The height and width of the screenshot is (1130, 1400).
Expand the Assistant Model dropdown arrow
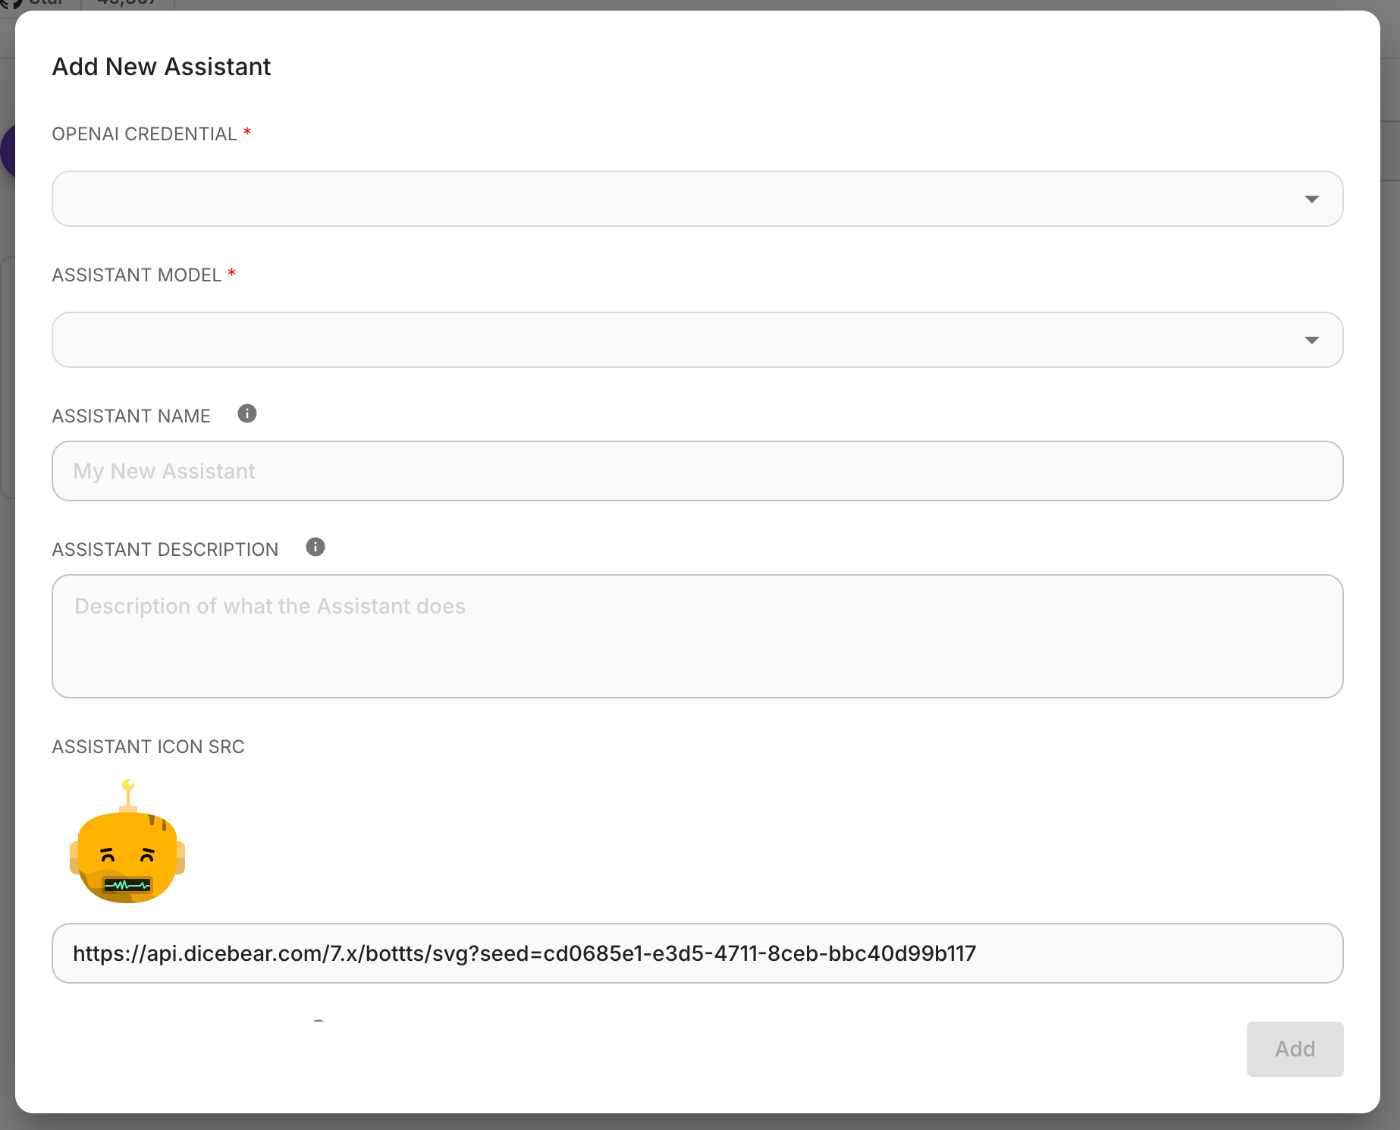coord(1311,340)
